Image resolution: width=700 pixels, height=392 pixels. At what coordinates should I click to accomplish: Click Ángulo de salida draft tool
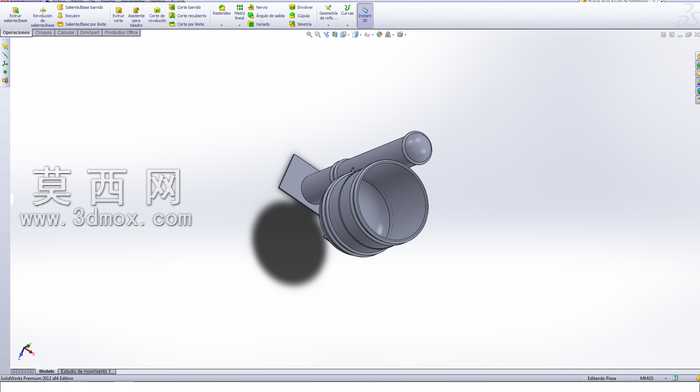click(267, 16)
